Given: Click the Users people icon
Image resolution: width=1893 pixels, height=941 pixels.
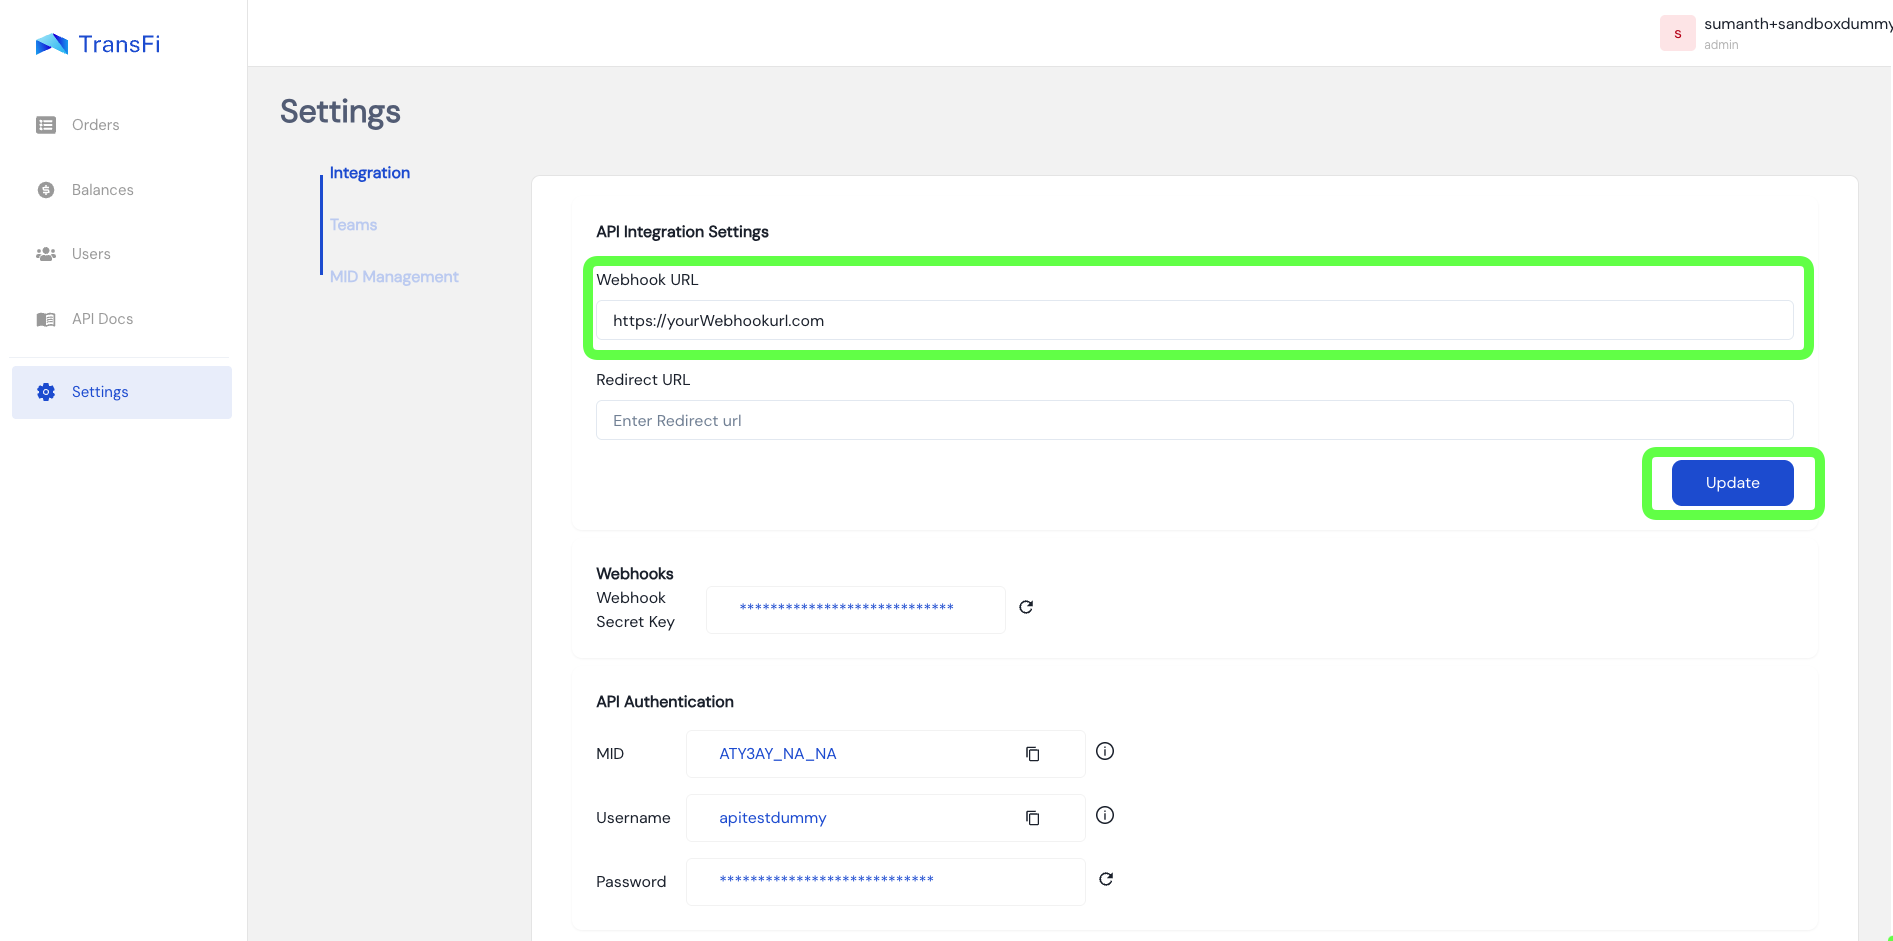Looking at the screenshot, I should tap(46, 254).
